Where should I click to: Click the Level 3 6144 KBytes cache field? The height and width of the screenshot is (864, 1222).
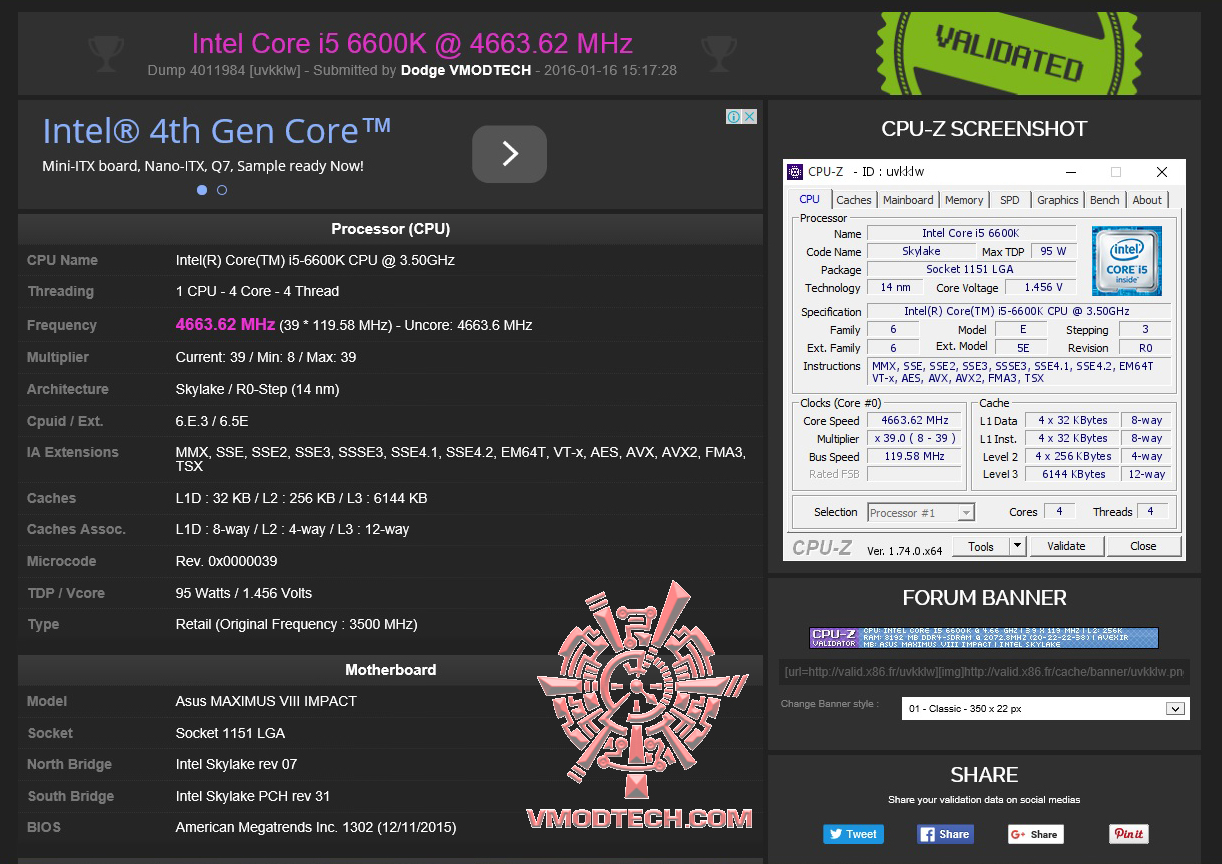pyautogui.click(x=1073, y=474)
